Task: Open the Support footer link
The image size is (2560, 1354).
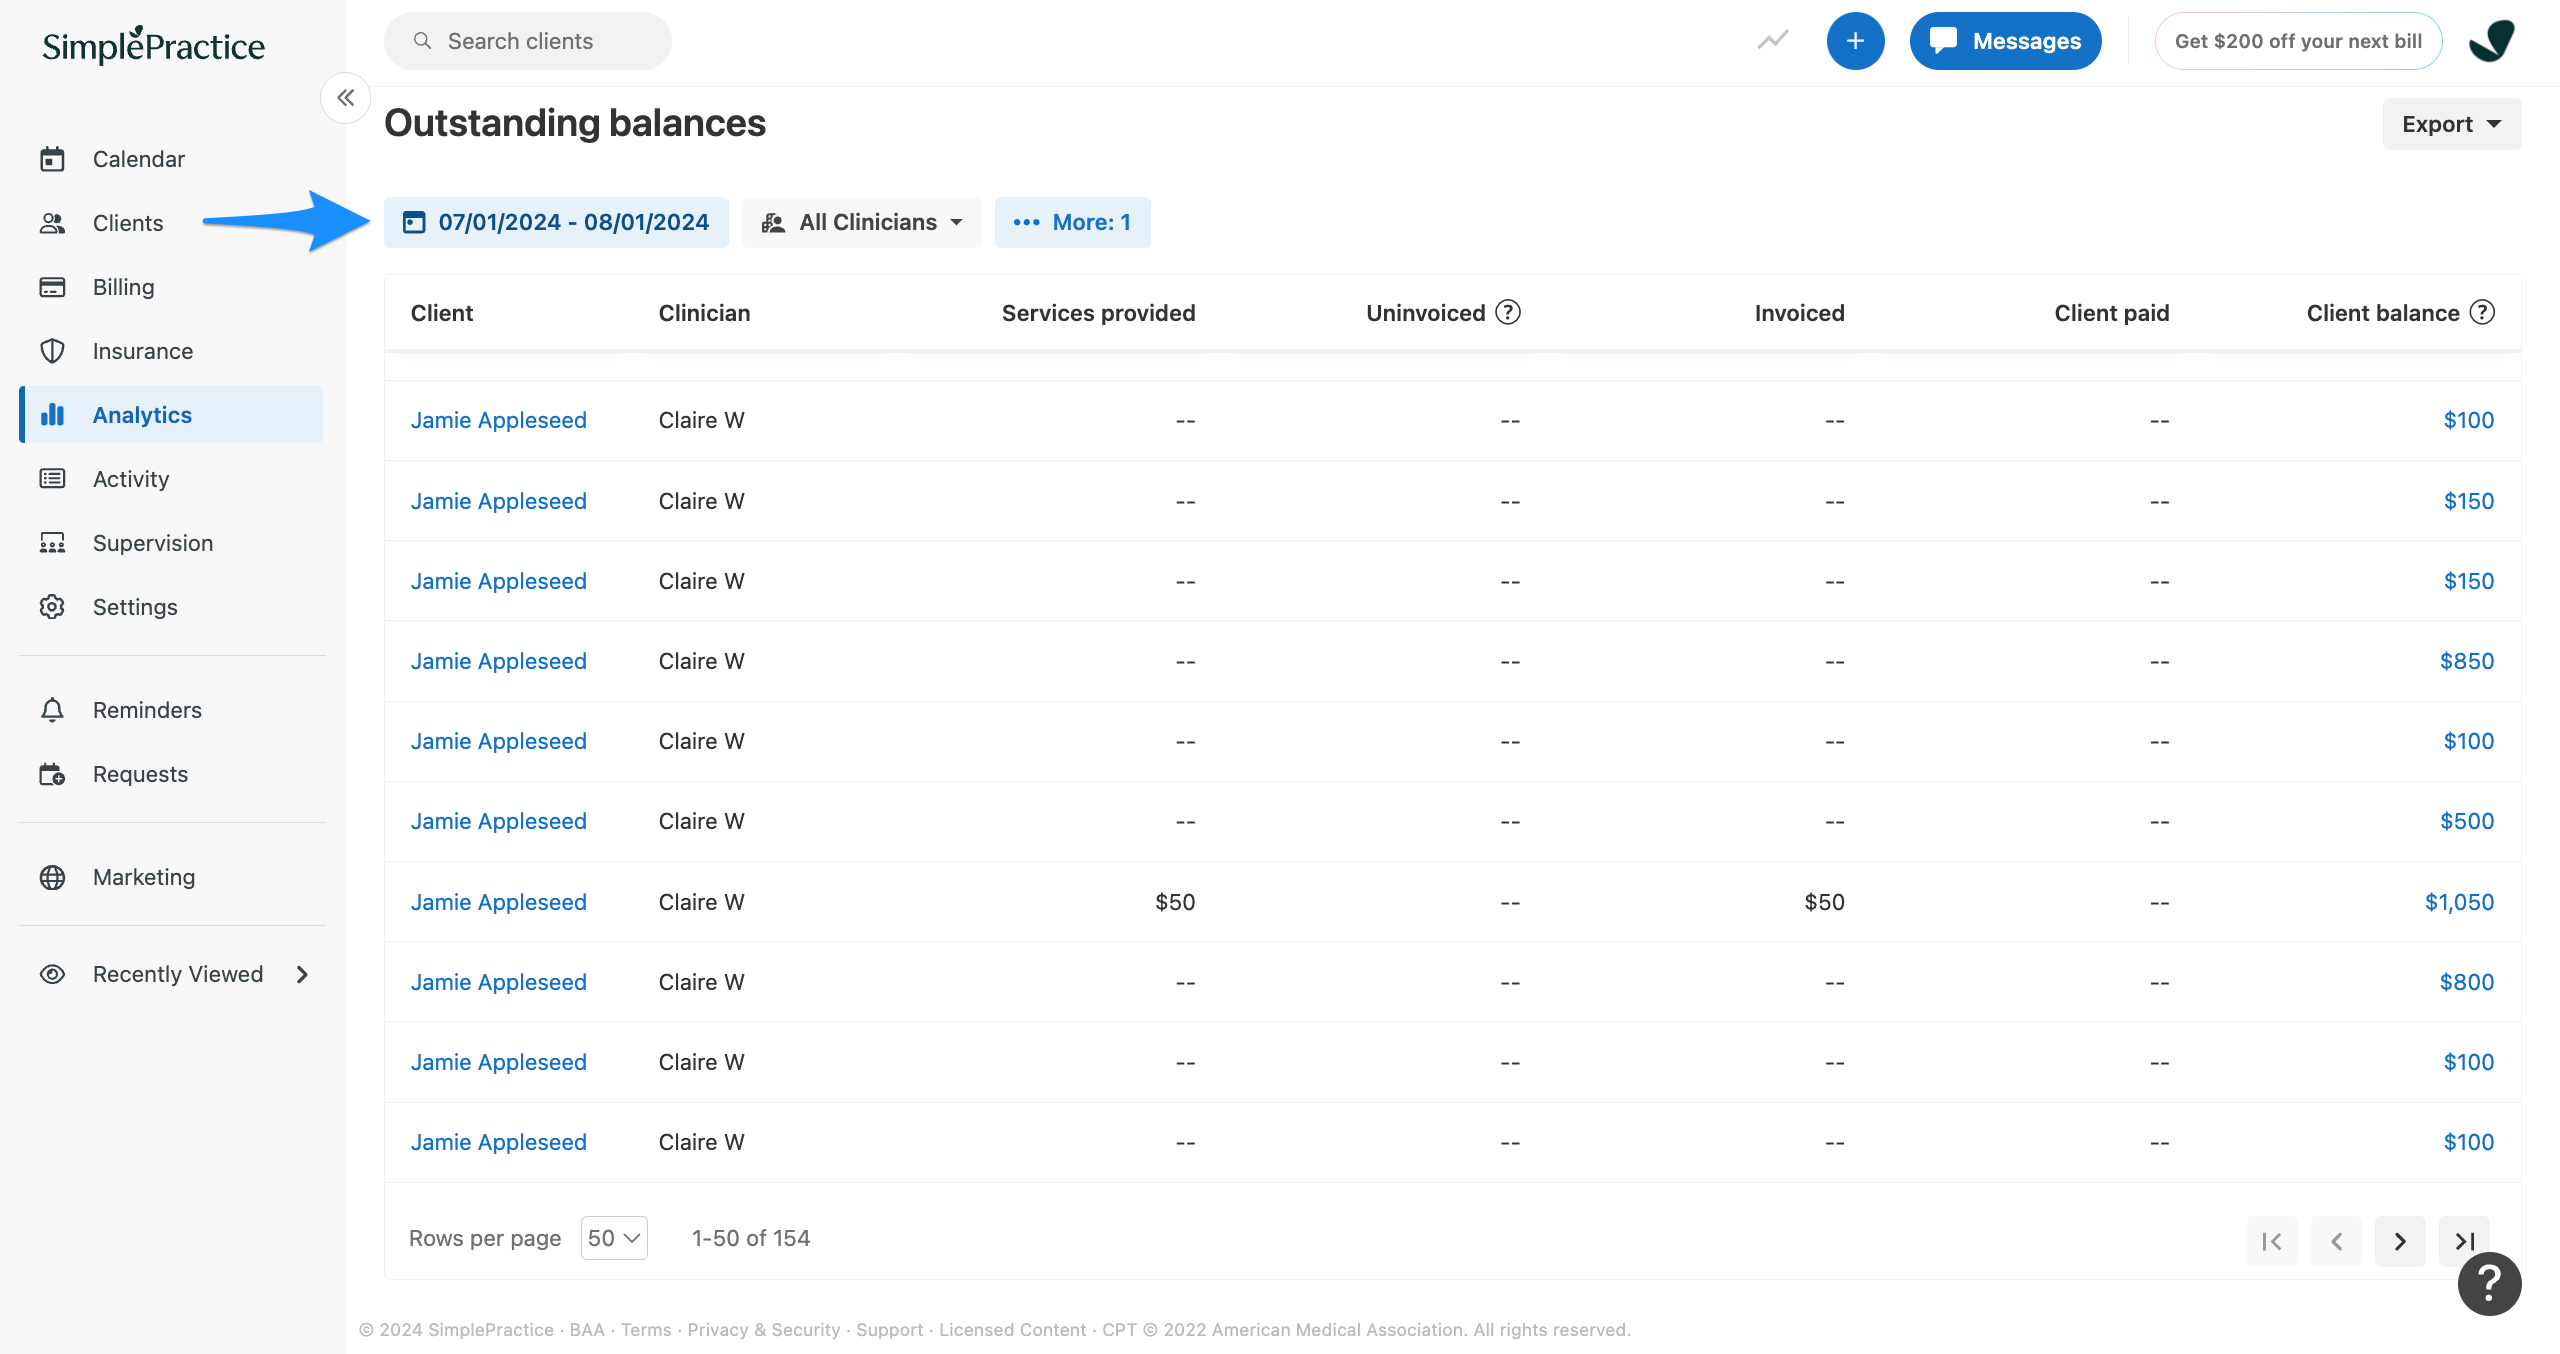Action: point(889,1329)
